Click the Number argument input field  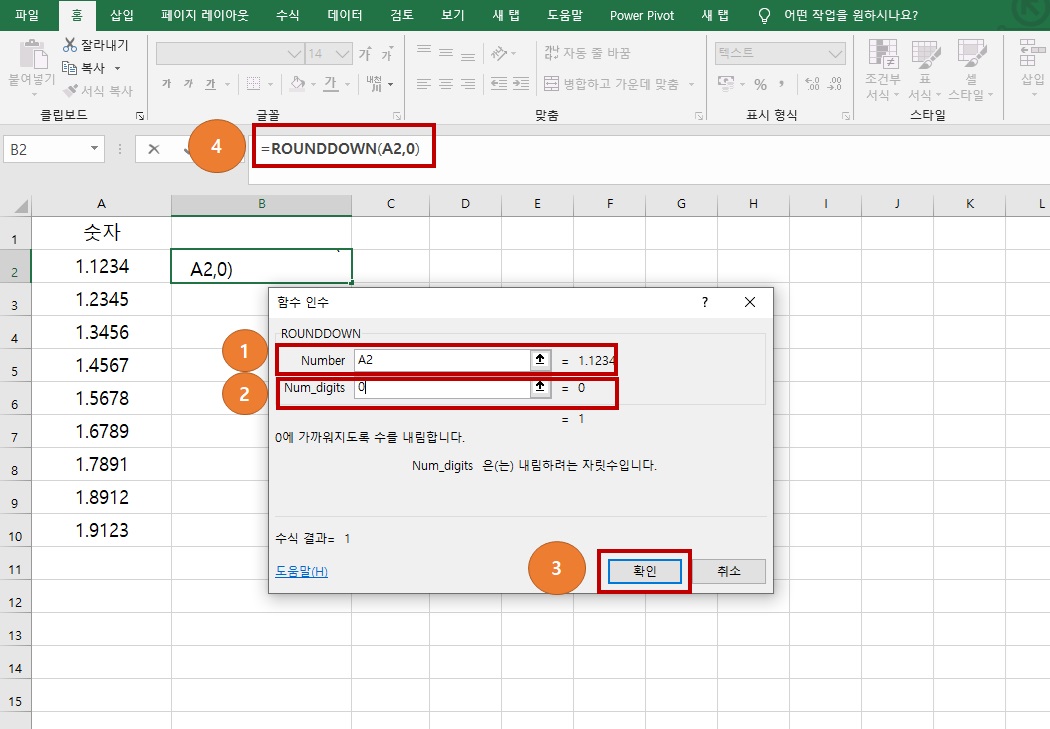point(442,359)
